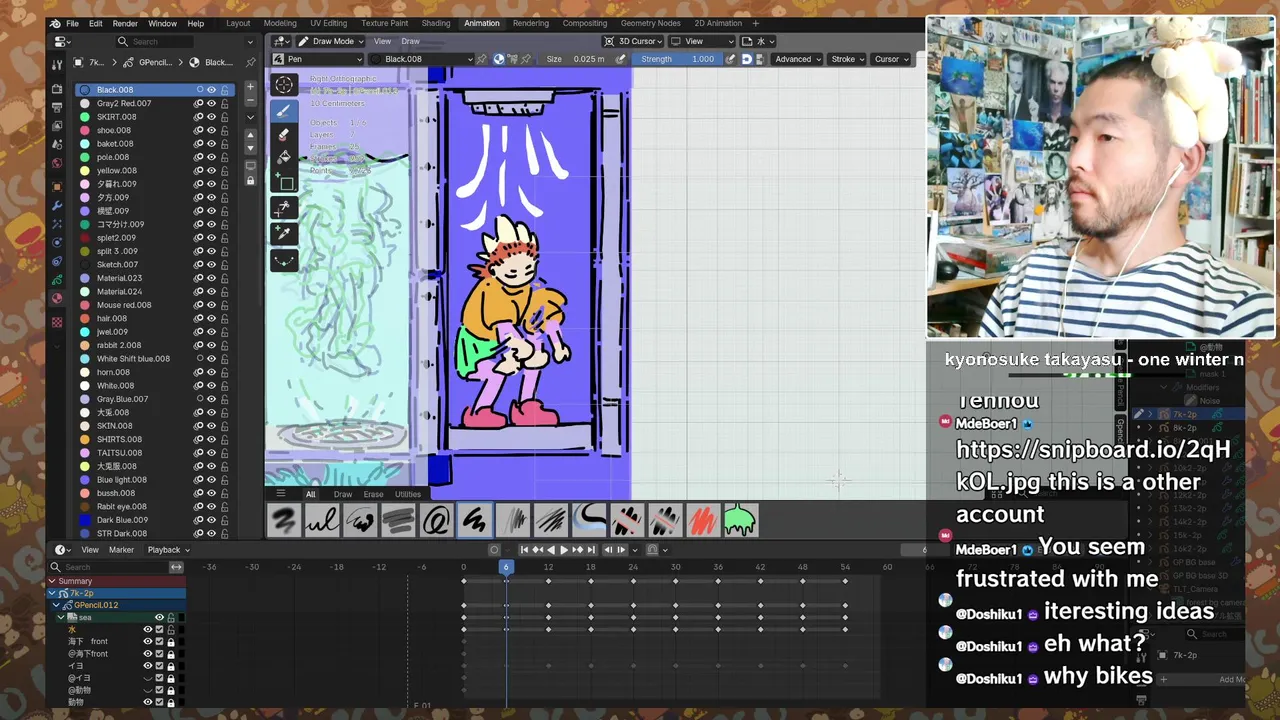Show Utilities brushes in asset shelf
Viewport: 1280px width, 720px height.
coord(407,494)
